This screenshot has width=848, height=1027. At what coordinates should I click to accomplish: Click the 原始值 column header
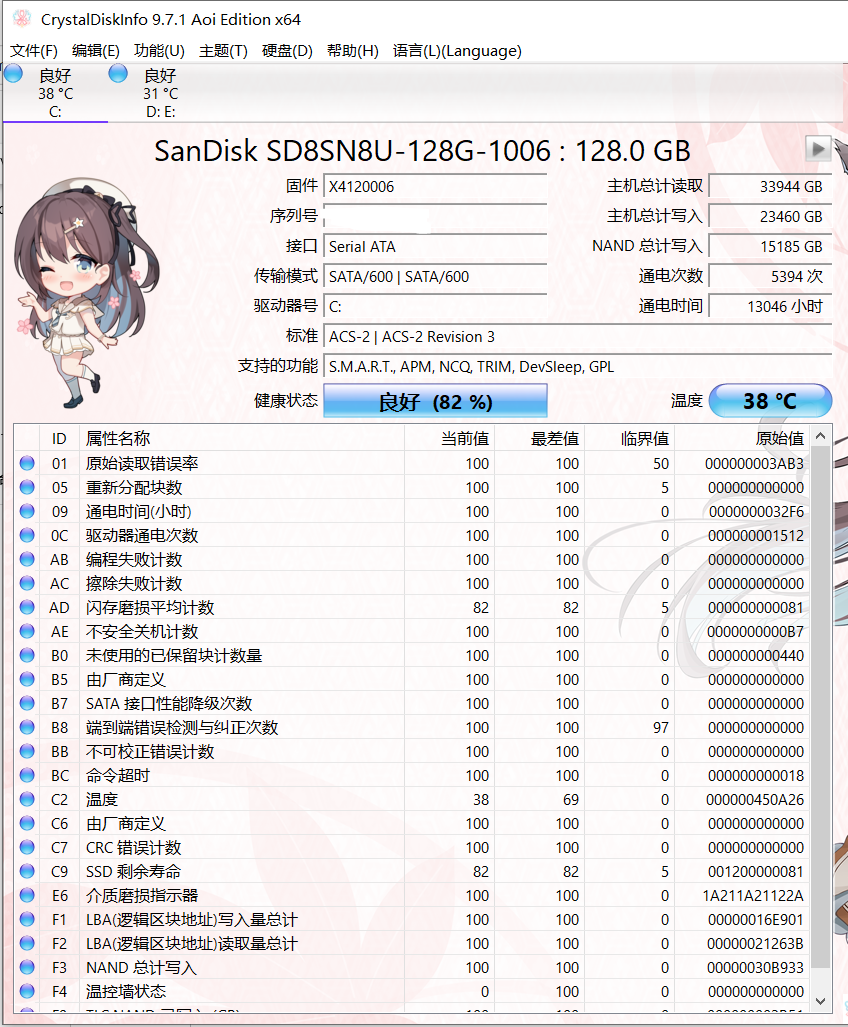pyautogui.click(x=742, y=438)
